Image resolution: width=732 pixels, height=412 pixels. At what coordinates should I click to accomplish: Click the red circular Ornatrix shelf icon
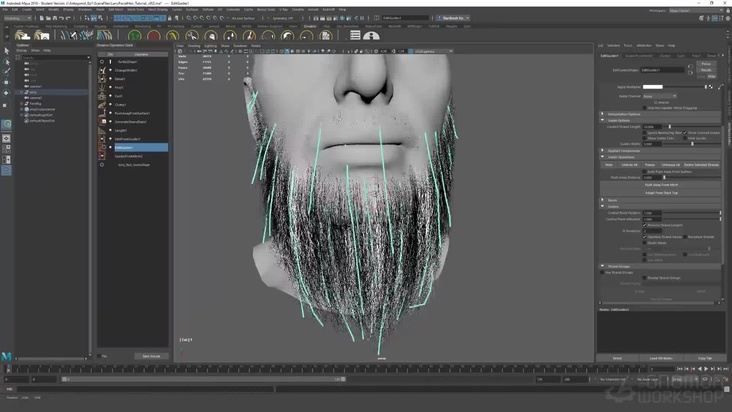(x=154, y=35)
